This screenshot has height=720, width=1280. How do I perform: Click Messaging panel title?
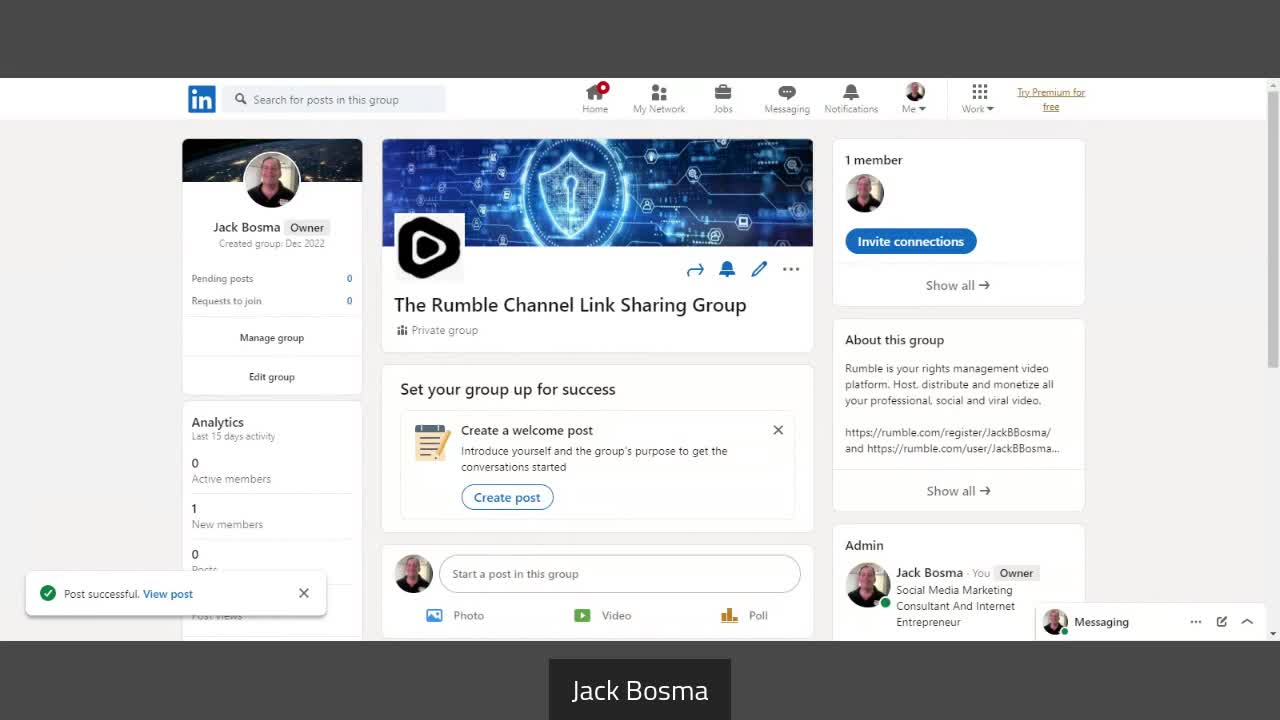(x=1101, y=622)
